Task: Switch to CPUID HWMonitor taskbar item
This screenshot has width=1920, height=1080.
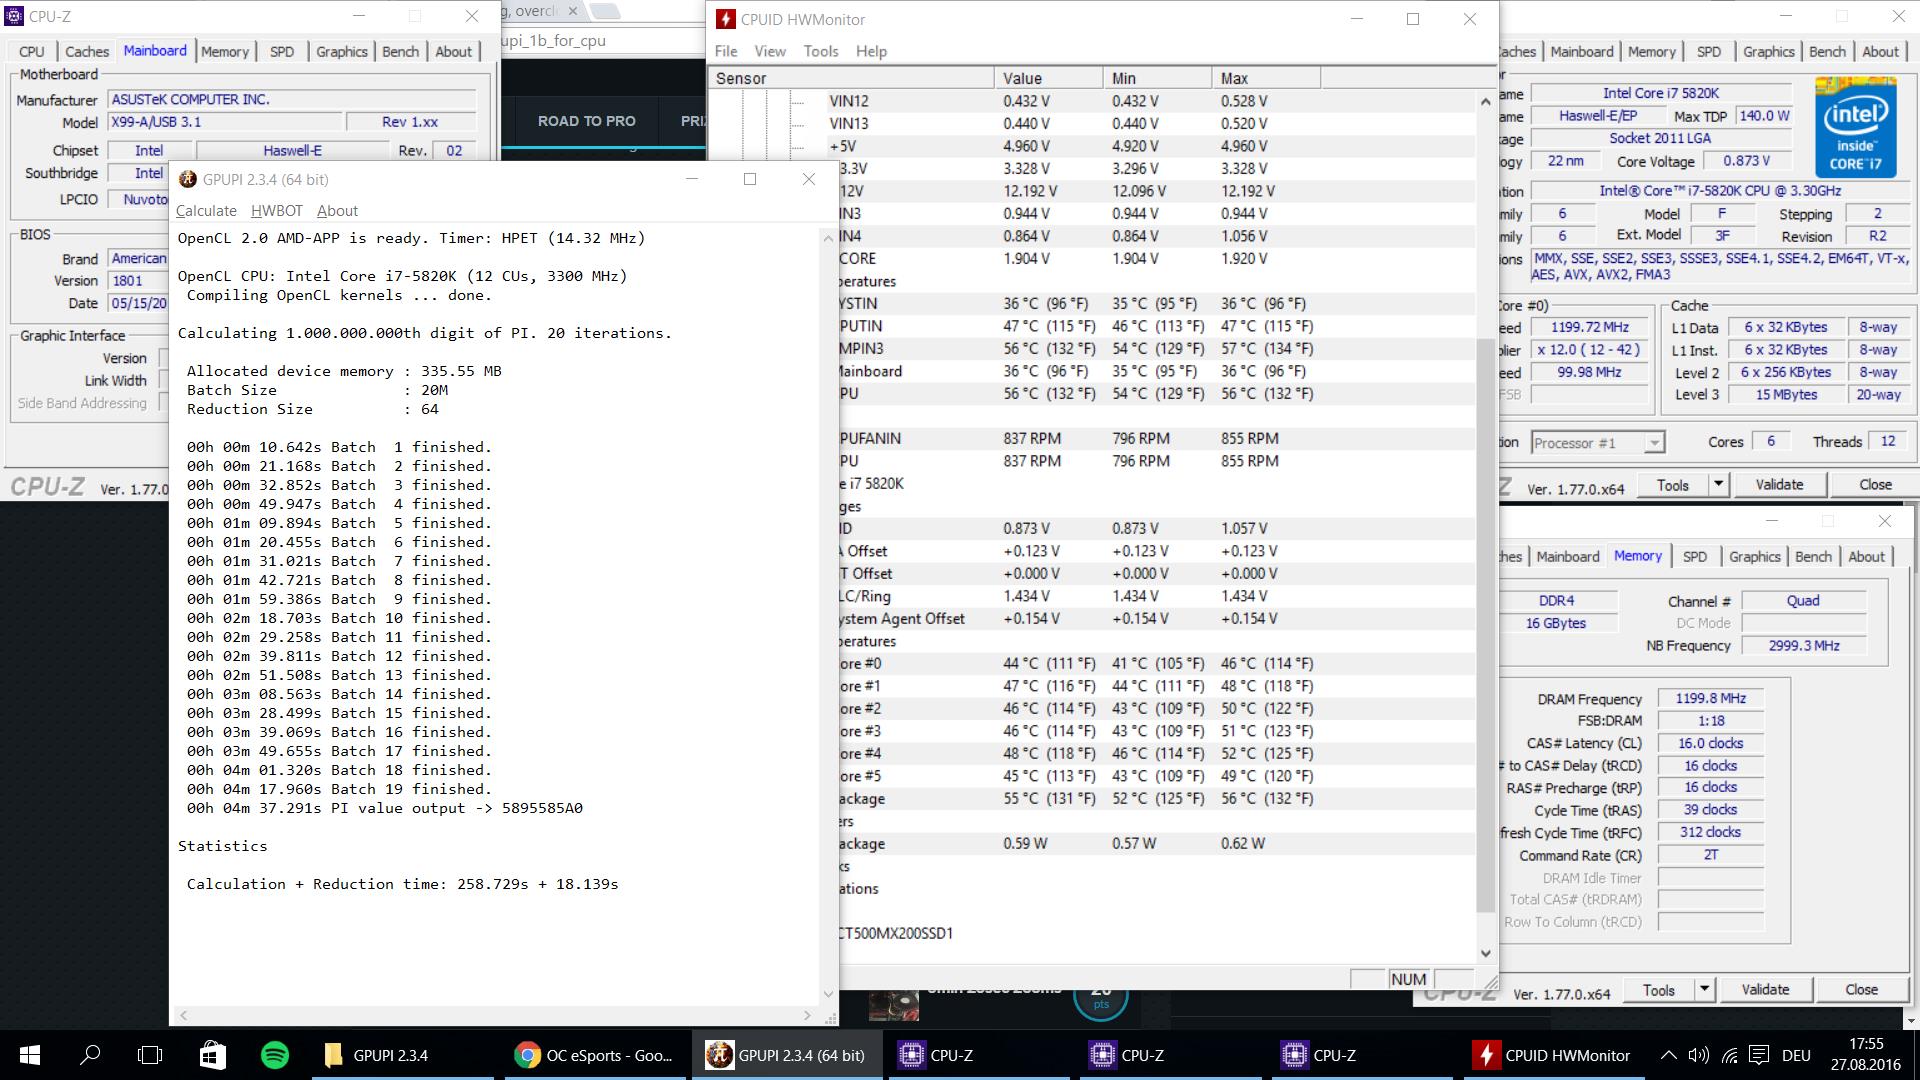Action: (x=1553, y=1055)
